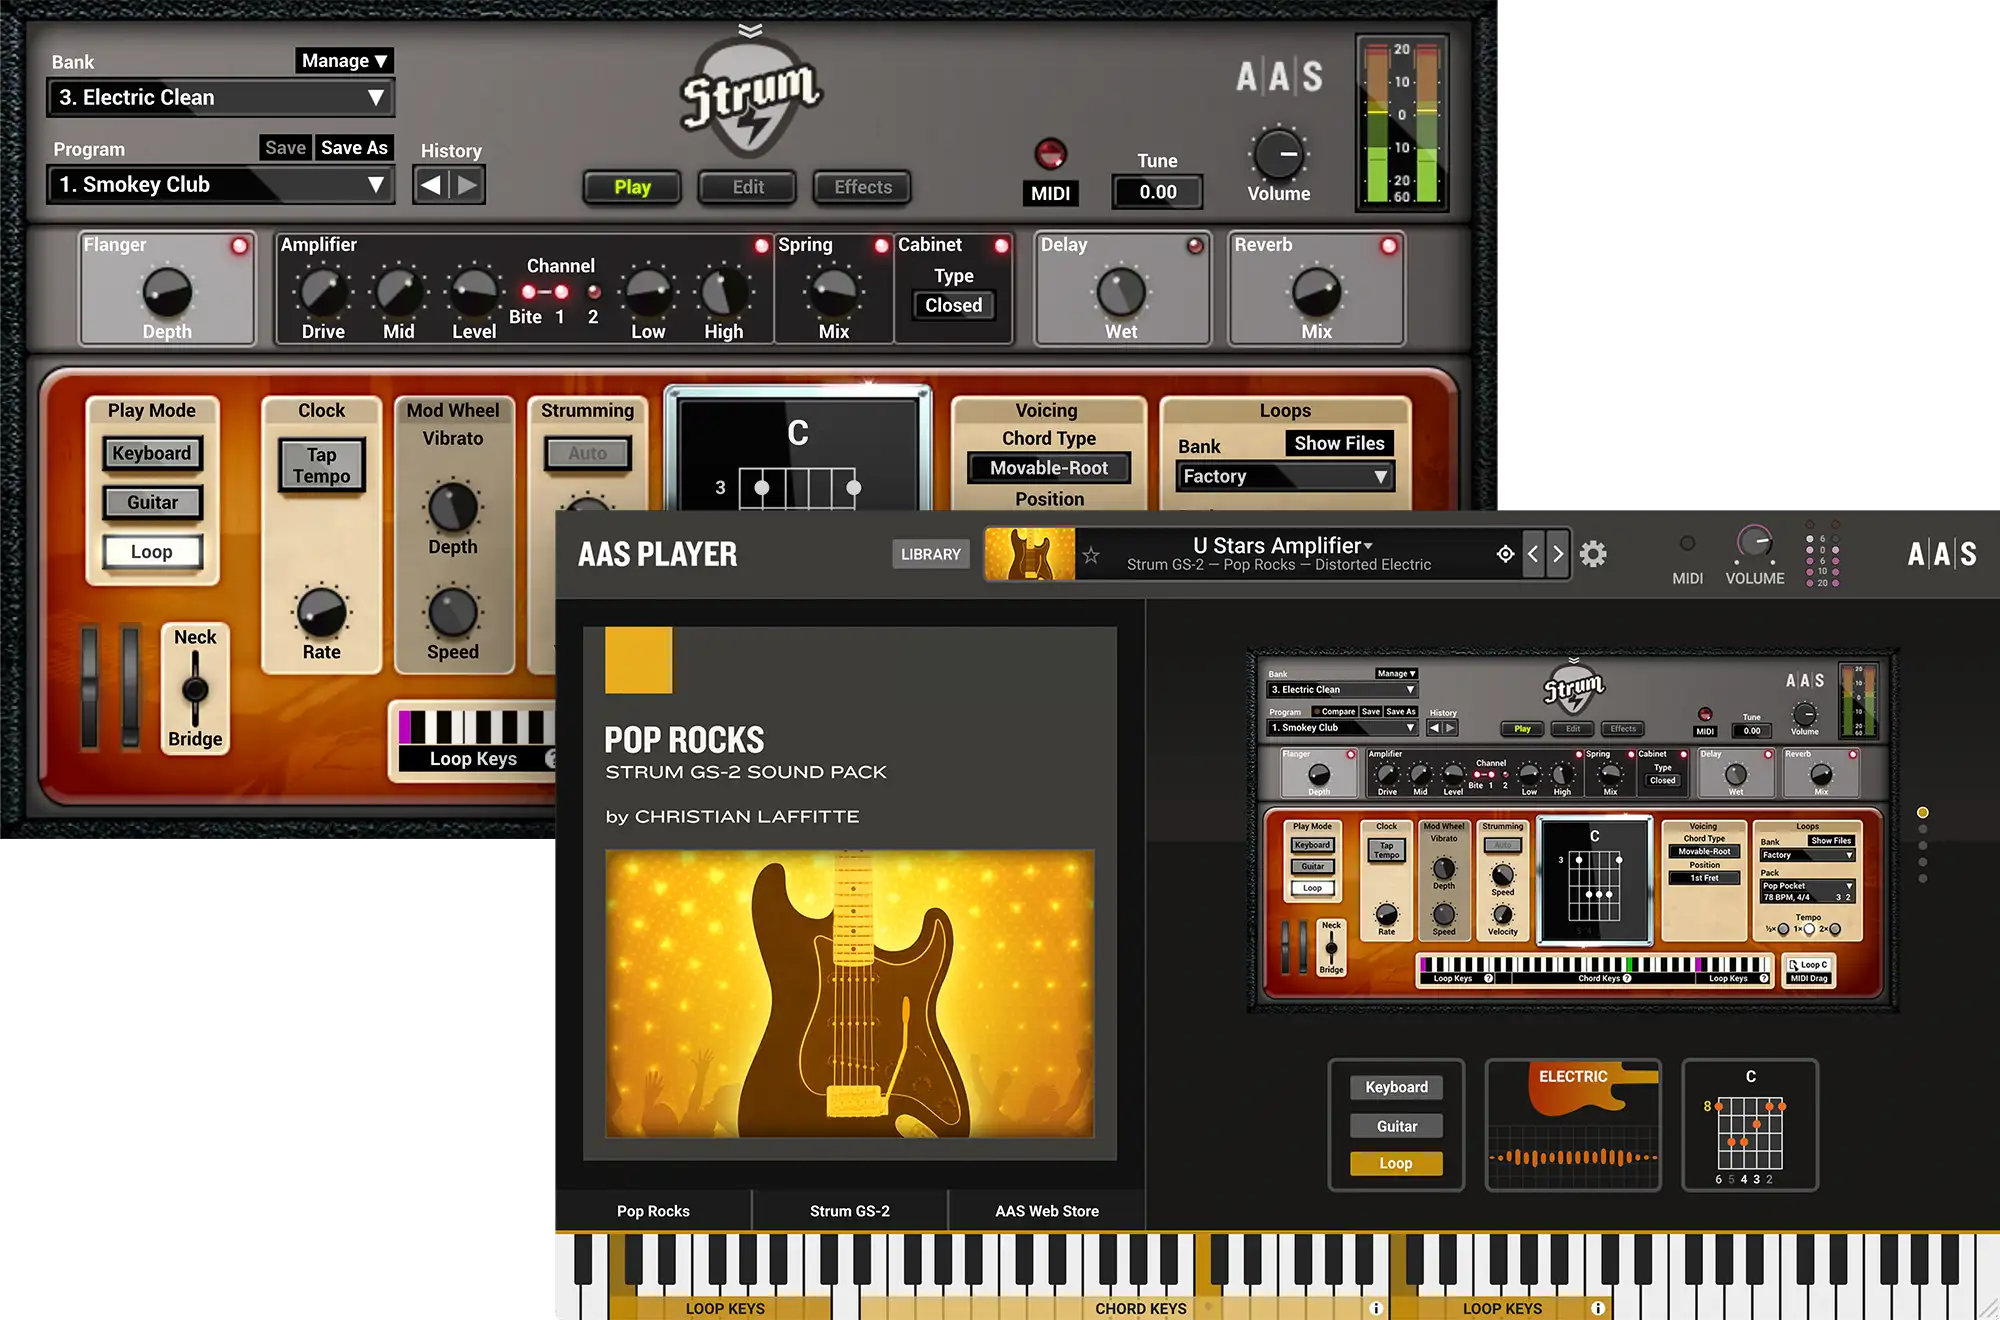Screen dimensions: 2000x1320
Task: Toggle the Reverb power LED
Action: (1389, 246)
